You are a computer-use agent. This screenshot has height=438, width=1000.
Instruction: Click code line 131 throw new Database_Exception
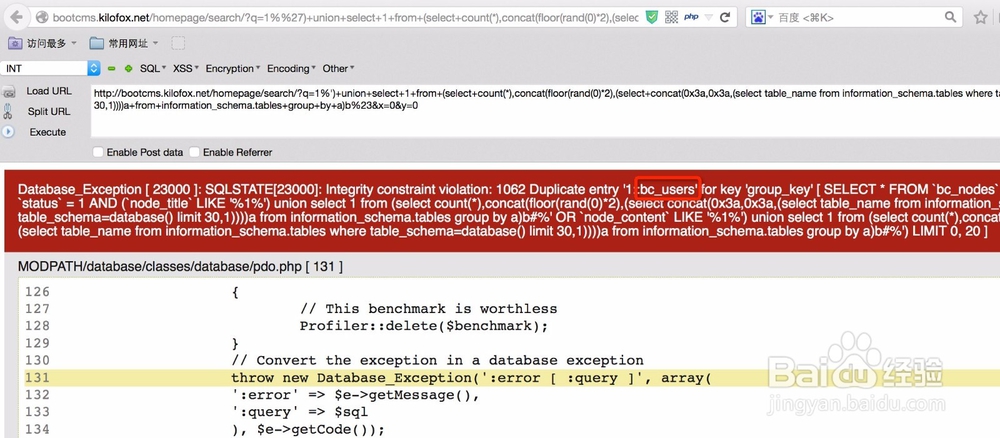[x=471, y=377]
